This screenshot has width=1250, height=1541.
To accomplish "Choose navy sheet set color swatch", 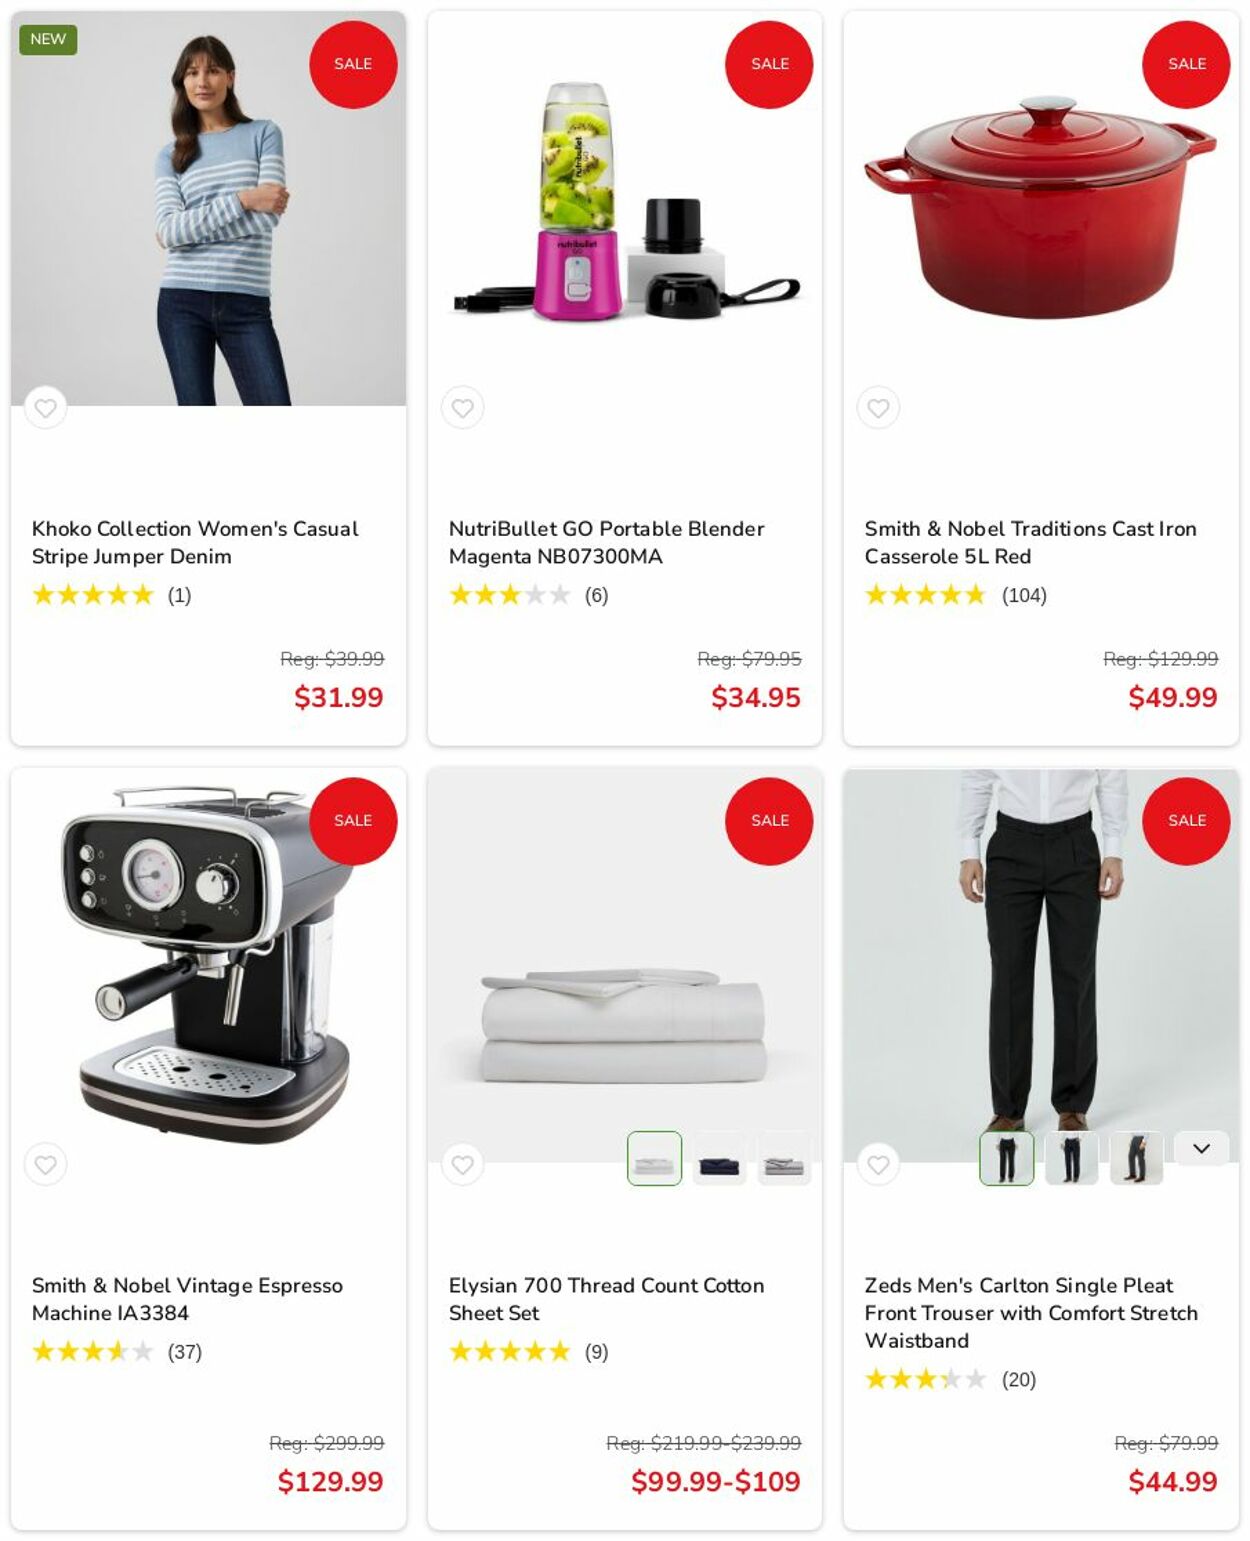I will pos(719,1158).
